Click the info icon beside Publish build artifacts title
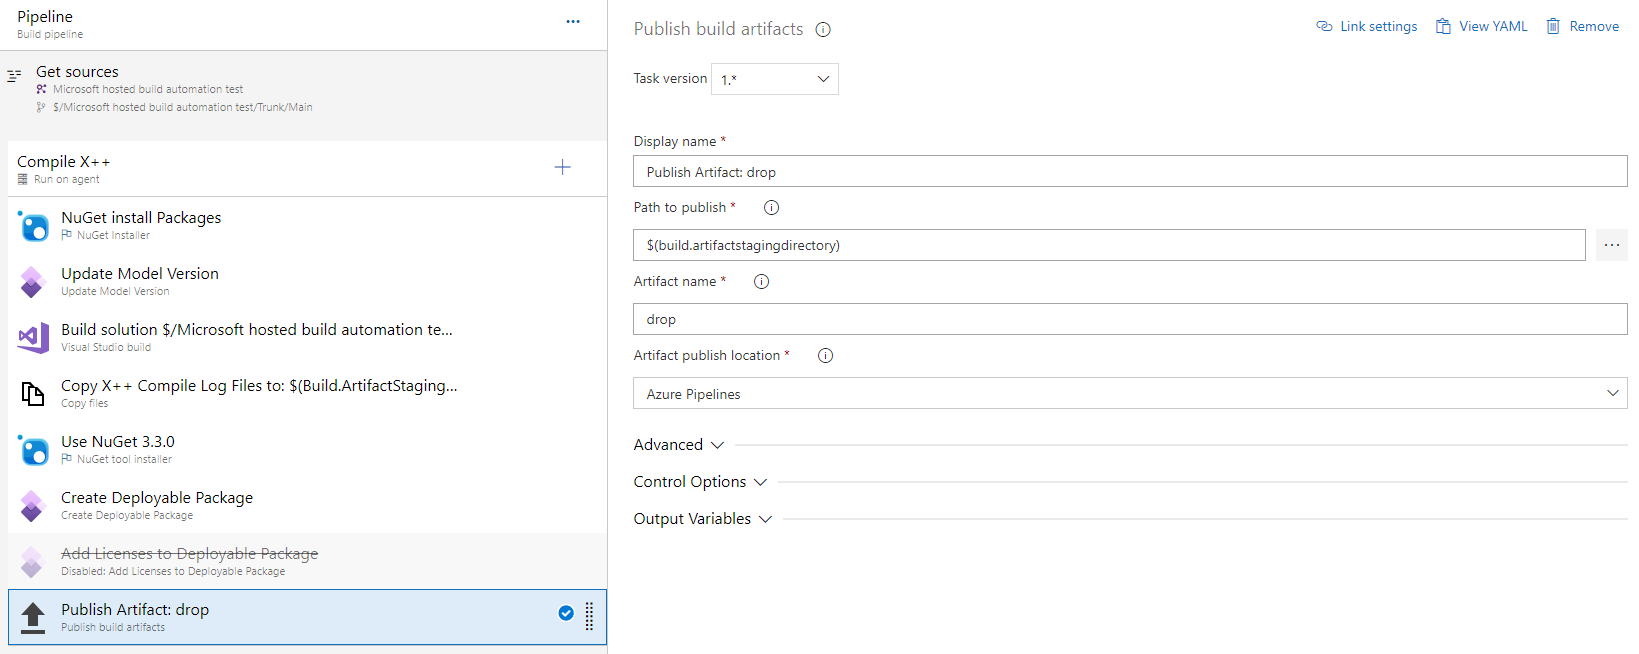This screenshot has height=654, width=1639. tap(823, 30)
